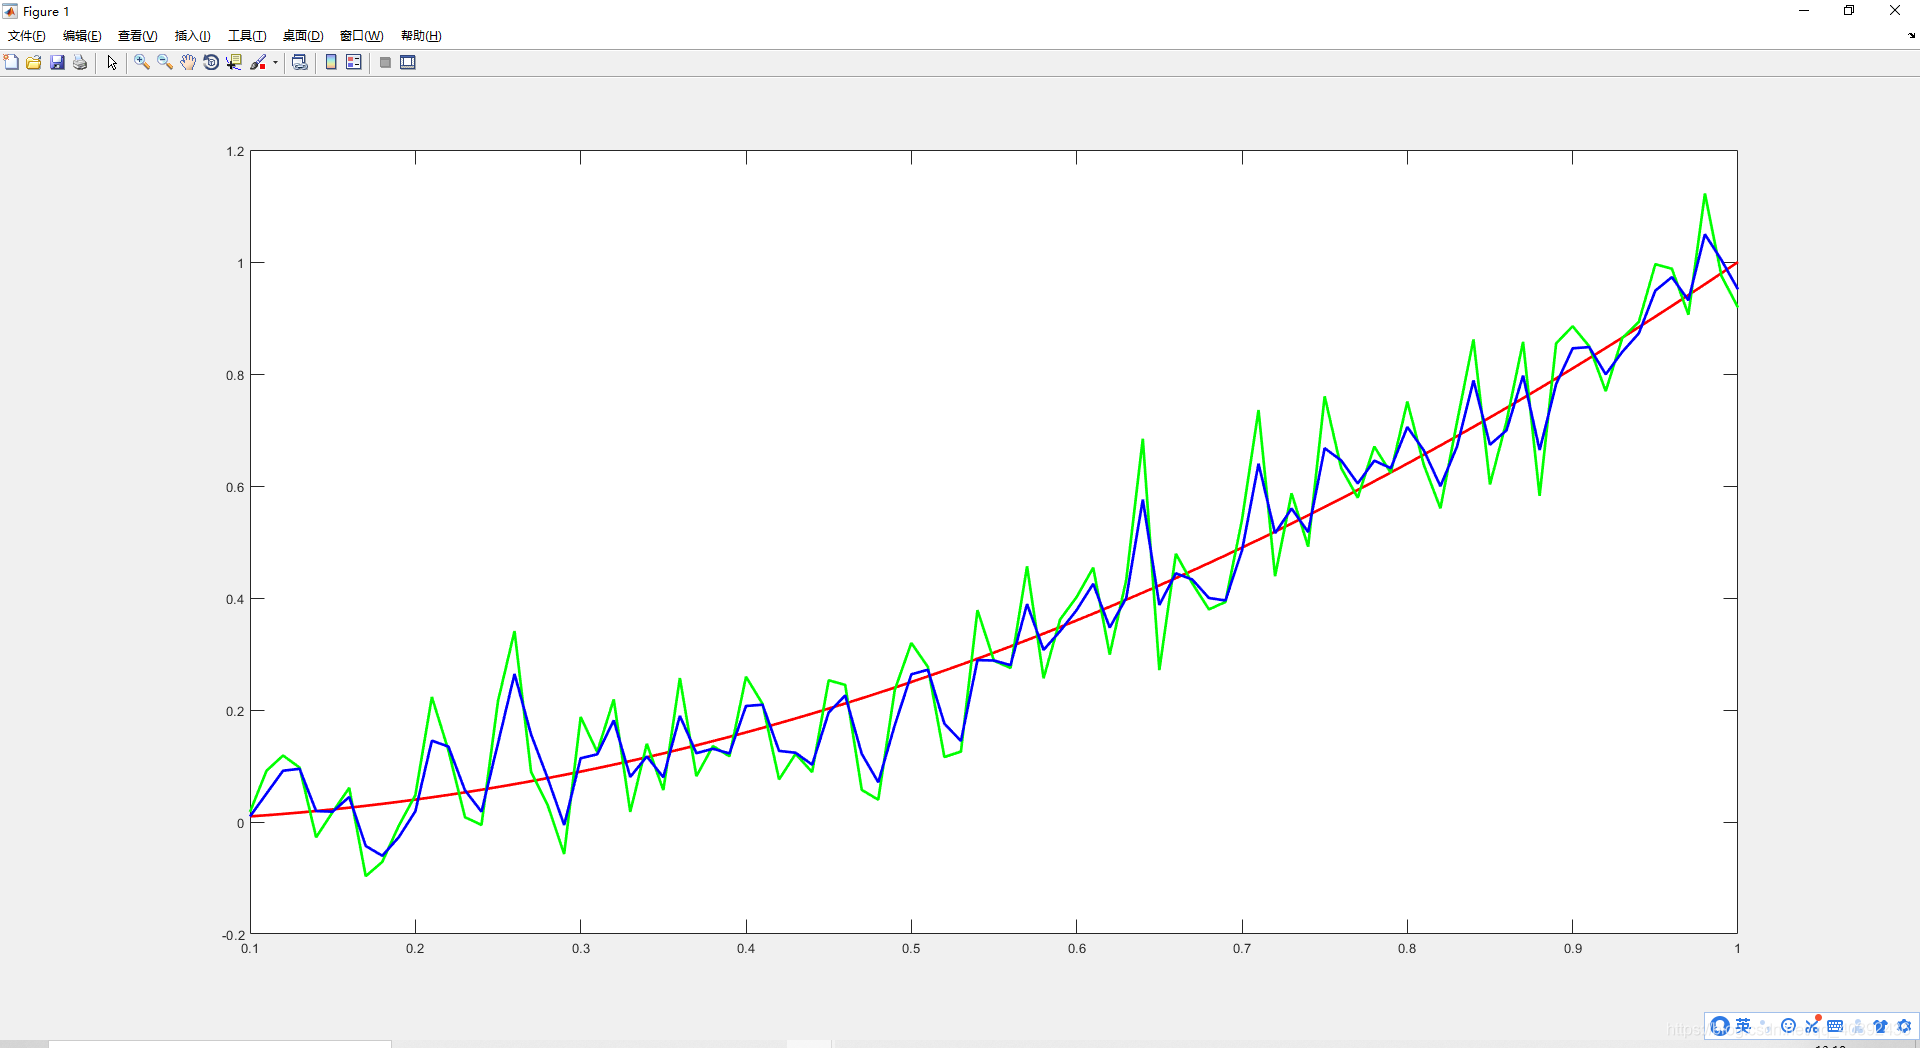Toggle punctuation mode in IME bar

tap(1766, 1026)
